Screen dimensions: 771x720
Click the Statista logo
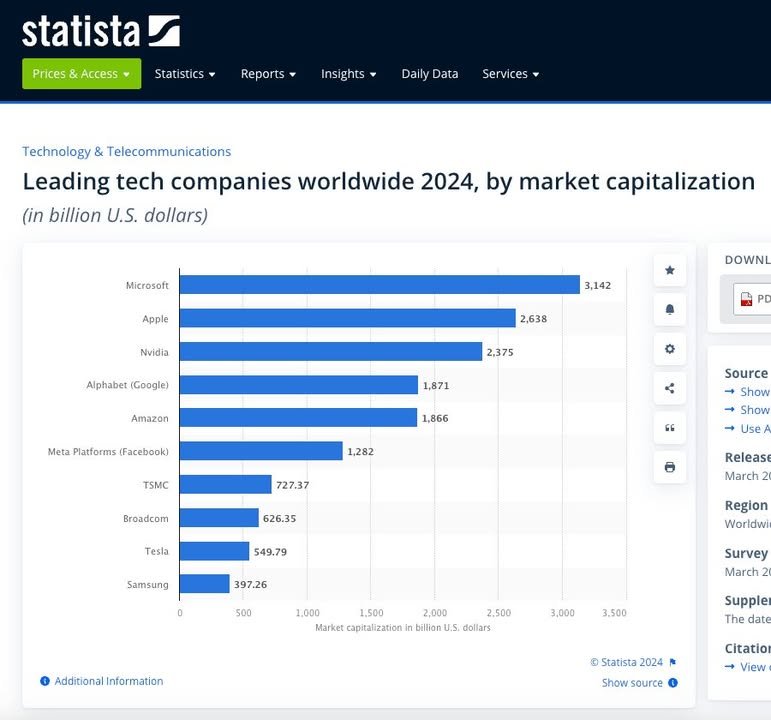click(x=101, y=30)
